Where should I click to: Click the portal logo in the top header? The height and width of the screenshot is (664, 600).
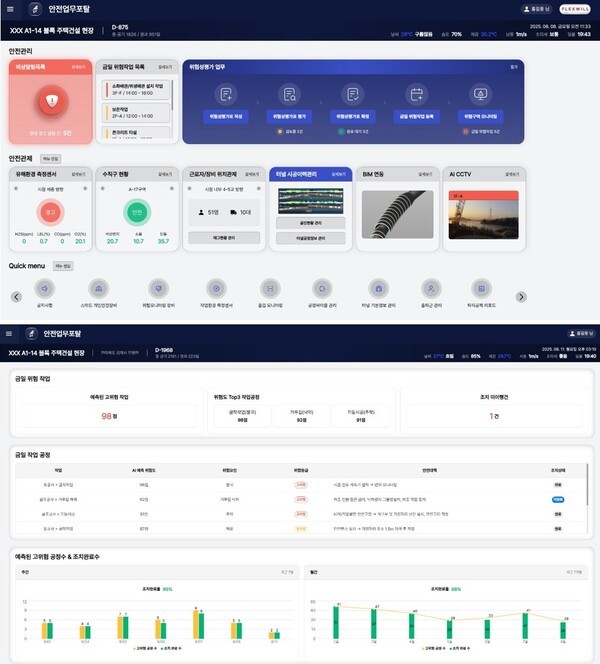pos(35,9)
